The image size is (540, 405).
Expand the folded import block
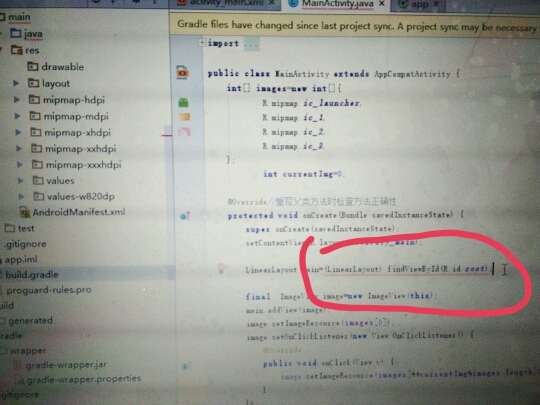pos(202,42)
